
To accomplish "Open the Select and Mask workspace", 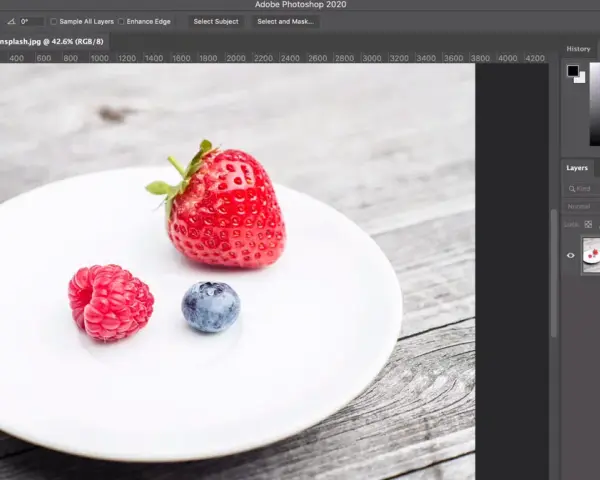I will coord(285,21).
